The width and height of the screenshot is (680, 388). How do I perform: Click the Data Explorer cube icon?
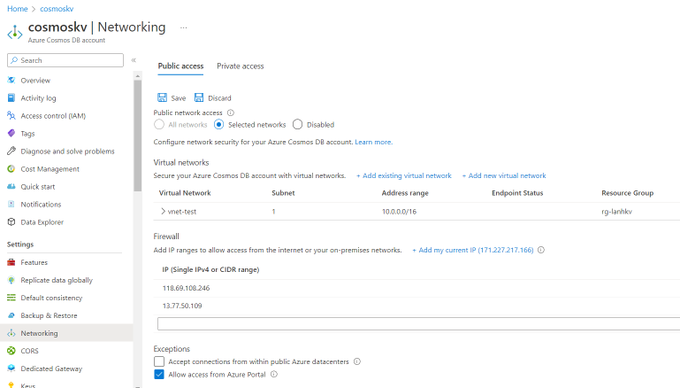(x=11, y=222)
